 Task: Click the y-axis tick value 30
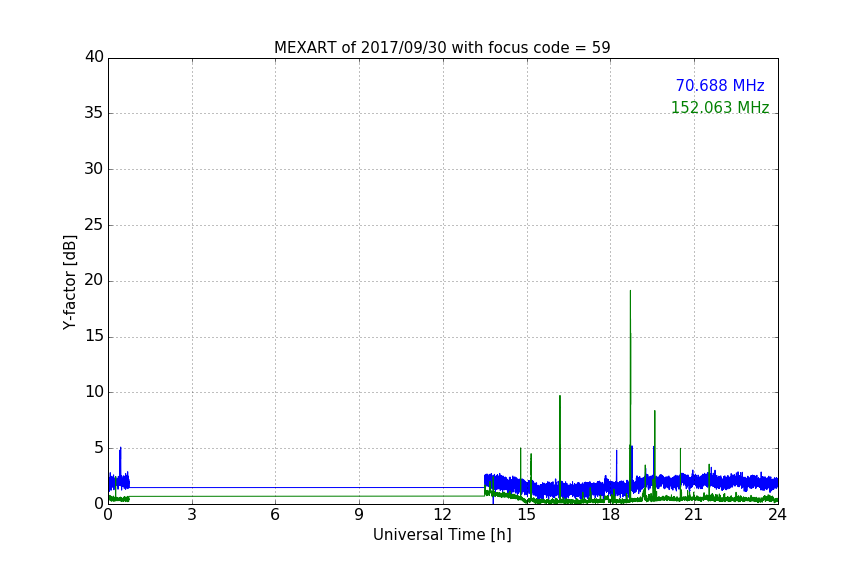click(94, 169)
